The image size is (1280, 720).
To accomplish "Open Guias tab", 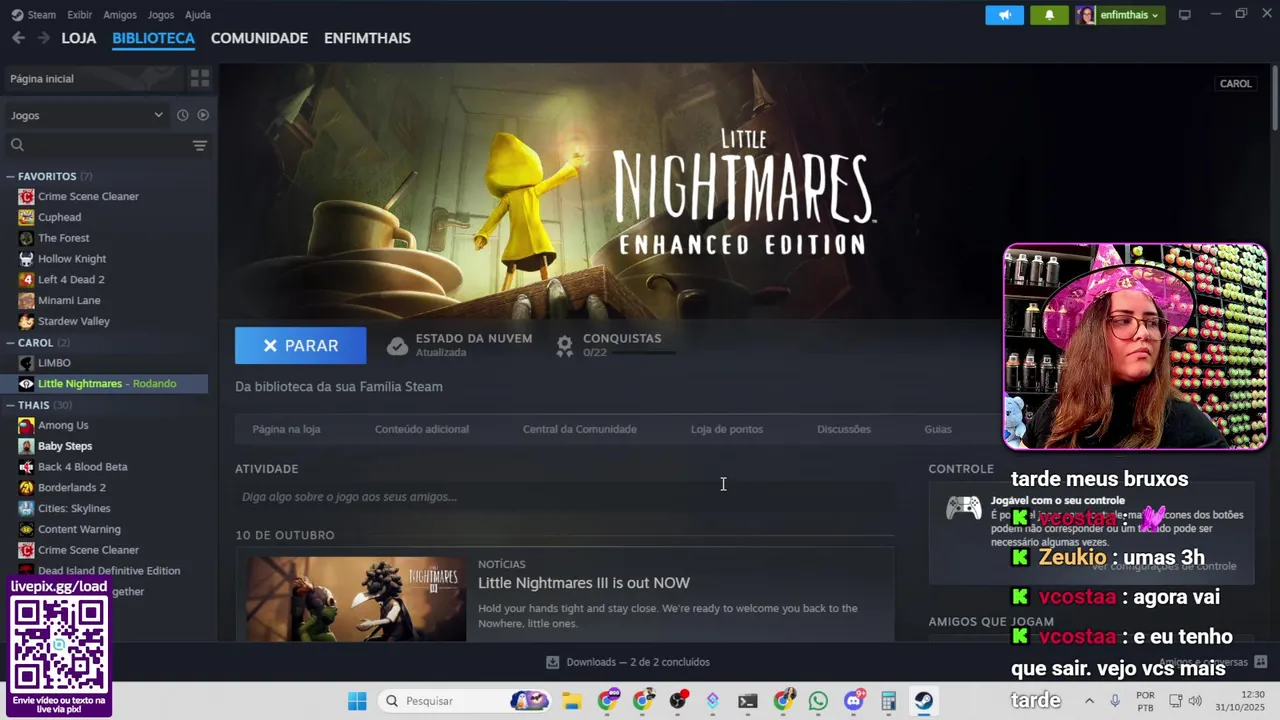I will tap(938, 429).
